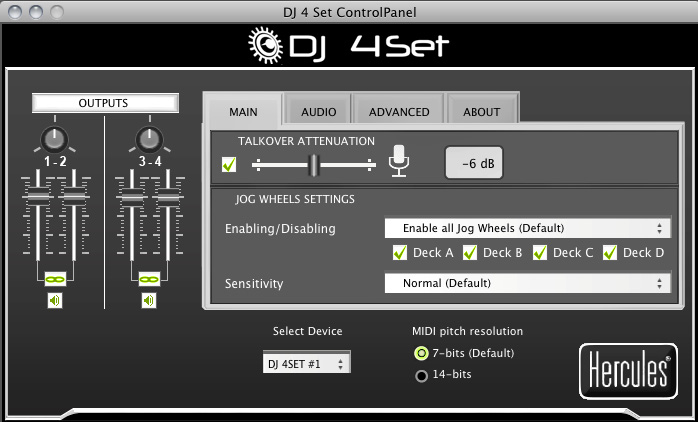Viewport: 698px width, 422px height.
Task: Select 14-bits MIDI pitch resolution
Action: 421,376
